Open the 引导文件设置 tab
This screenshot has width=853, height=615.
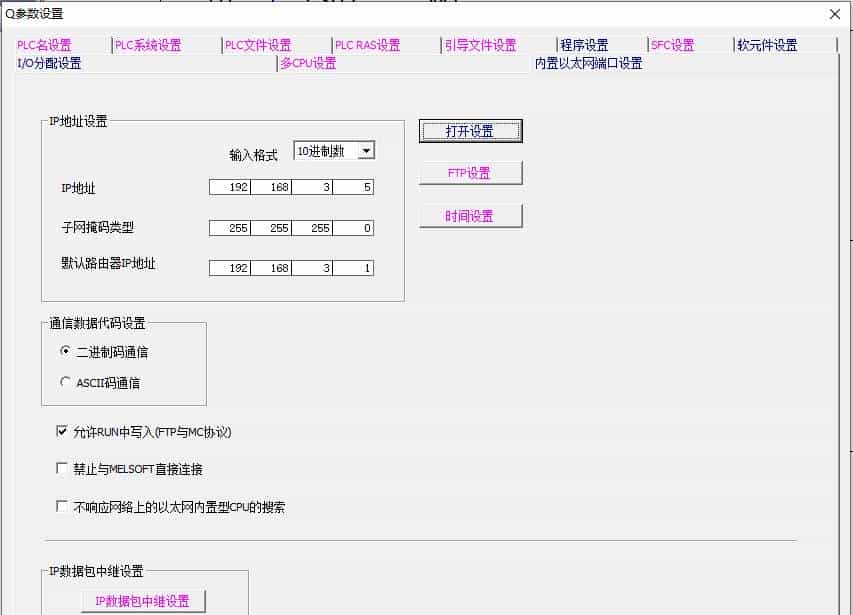[x=481, y=44]
